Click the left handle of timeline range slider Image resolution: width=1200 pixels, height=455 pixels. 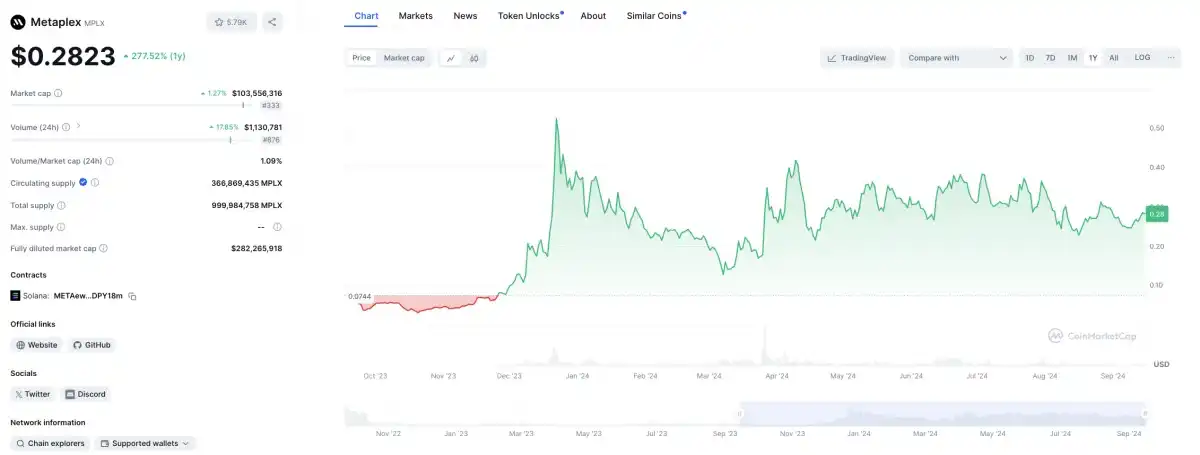pos(741,412)
